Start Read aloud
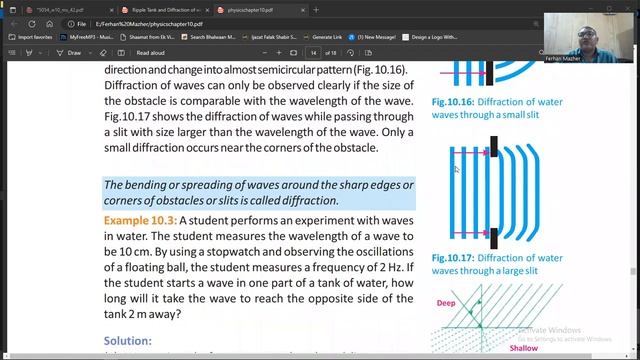This screenshot has height=360, width=640. 151,53
